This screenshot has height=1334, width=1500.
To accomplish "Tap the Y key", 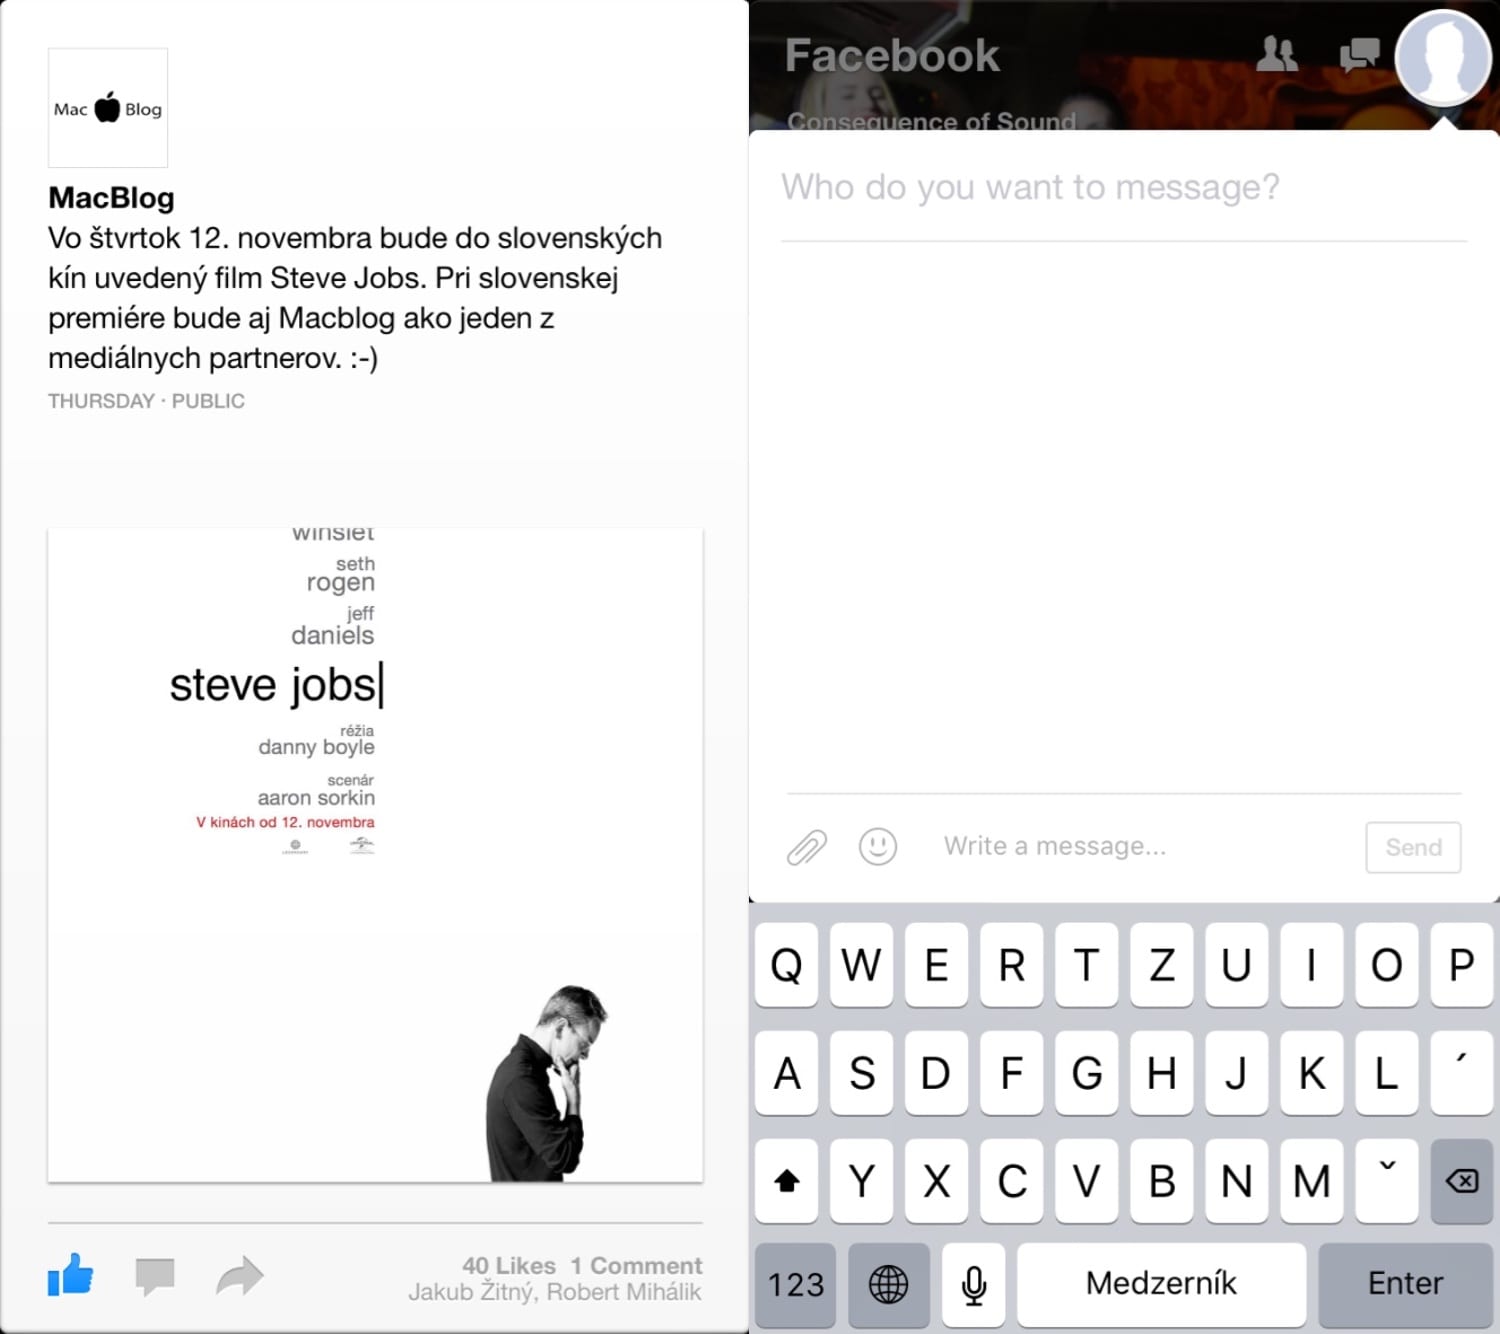I will point(862,1181).
